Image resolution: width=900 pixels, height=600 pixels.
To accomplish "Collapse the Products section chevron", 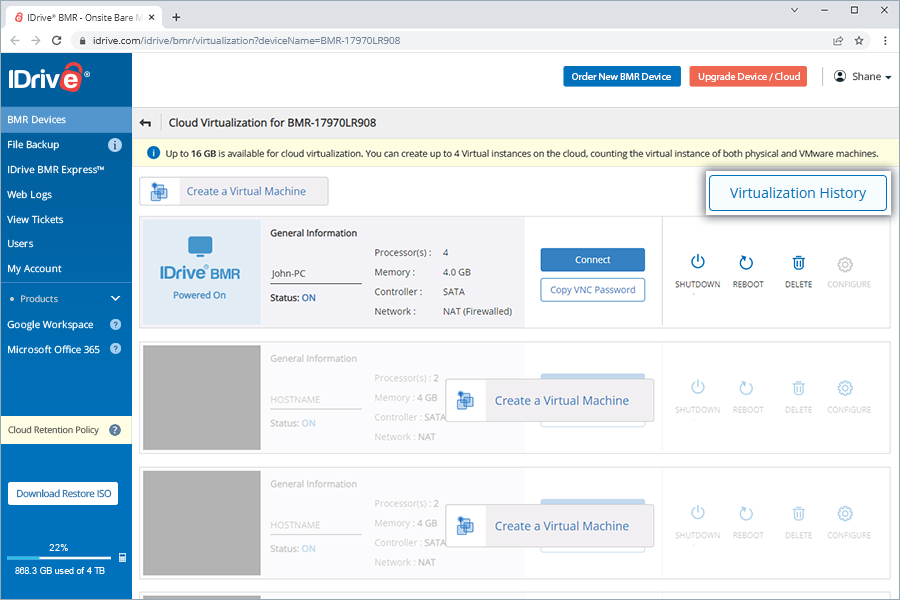I will tap(115, 299).
